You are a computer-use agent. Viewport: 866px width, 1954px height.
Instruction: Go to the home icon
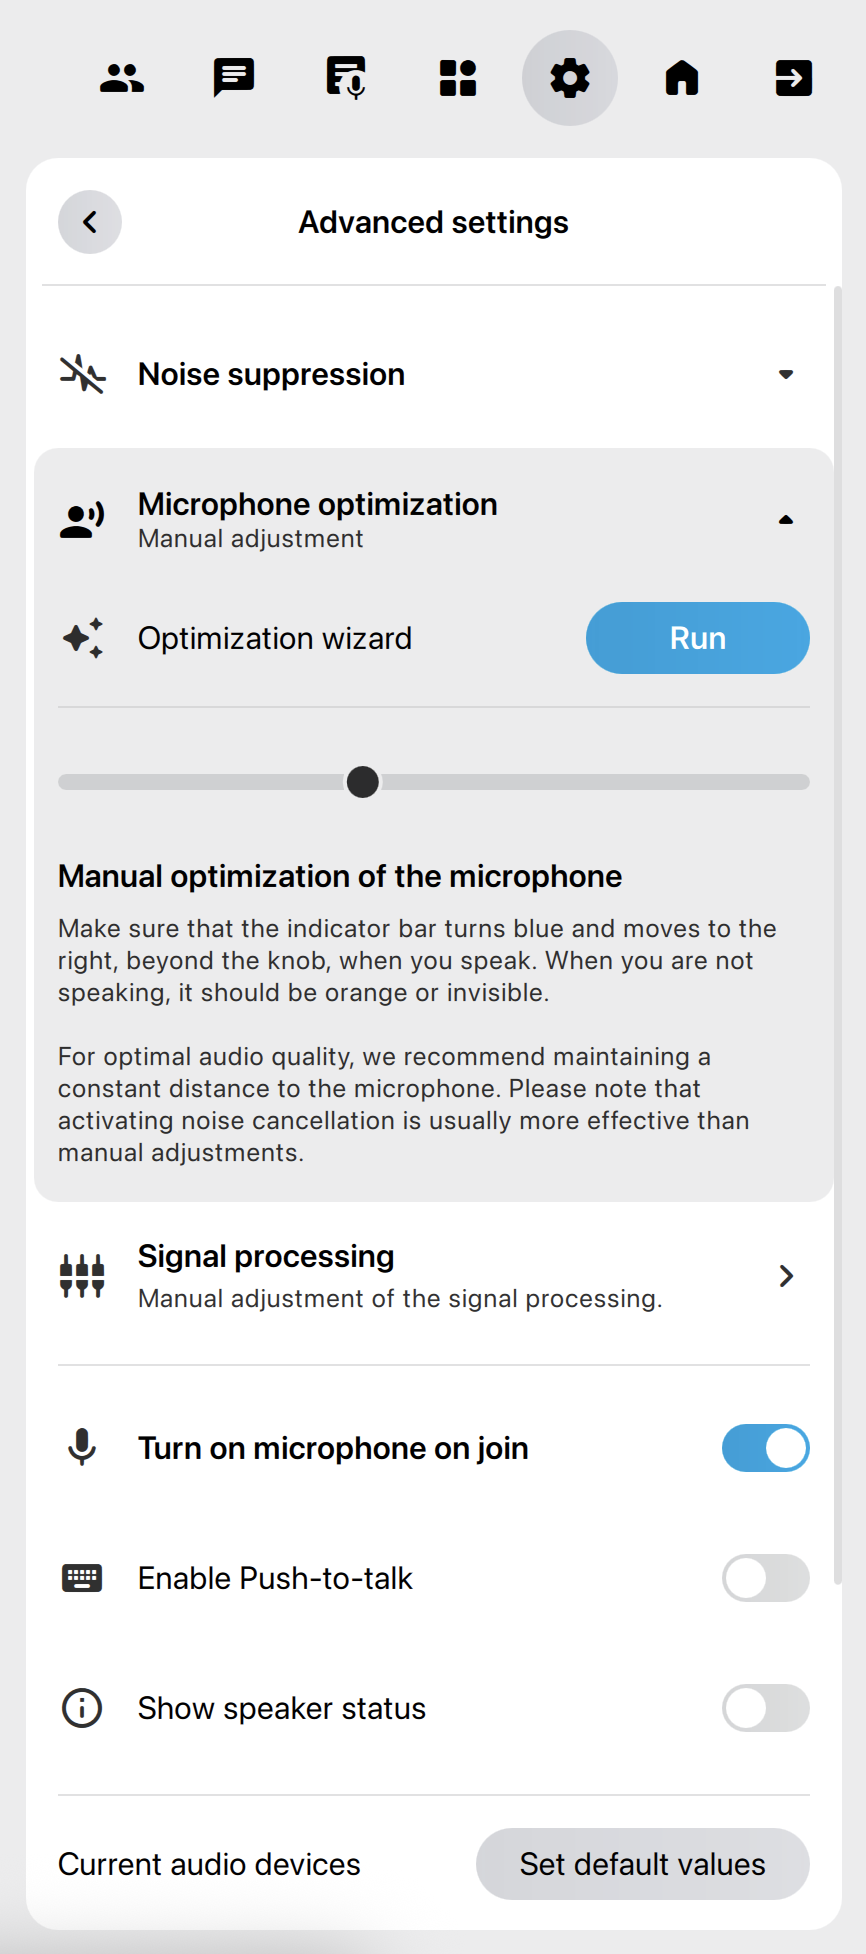pyautogui.click(x=682, y=78)
